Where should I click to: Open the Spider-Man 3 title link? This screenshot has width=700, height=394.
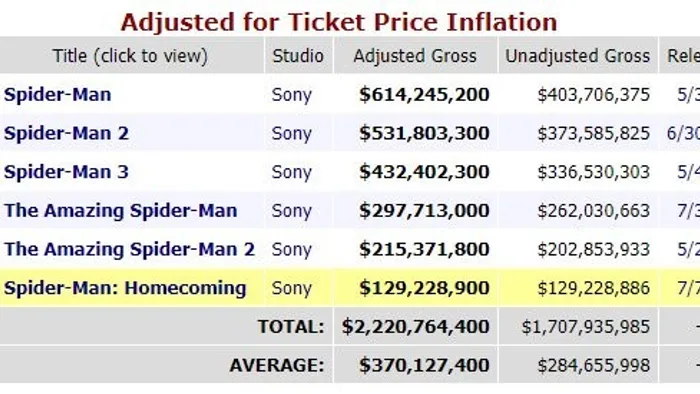tap(67, 172)
